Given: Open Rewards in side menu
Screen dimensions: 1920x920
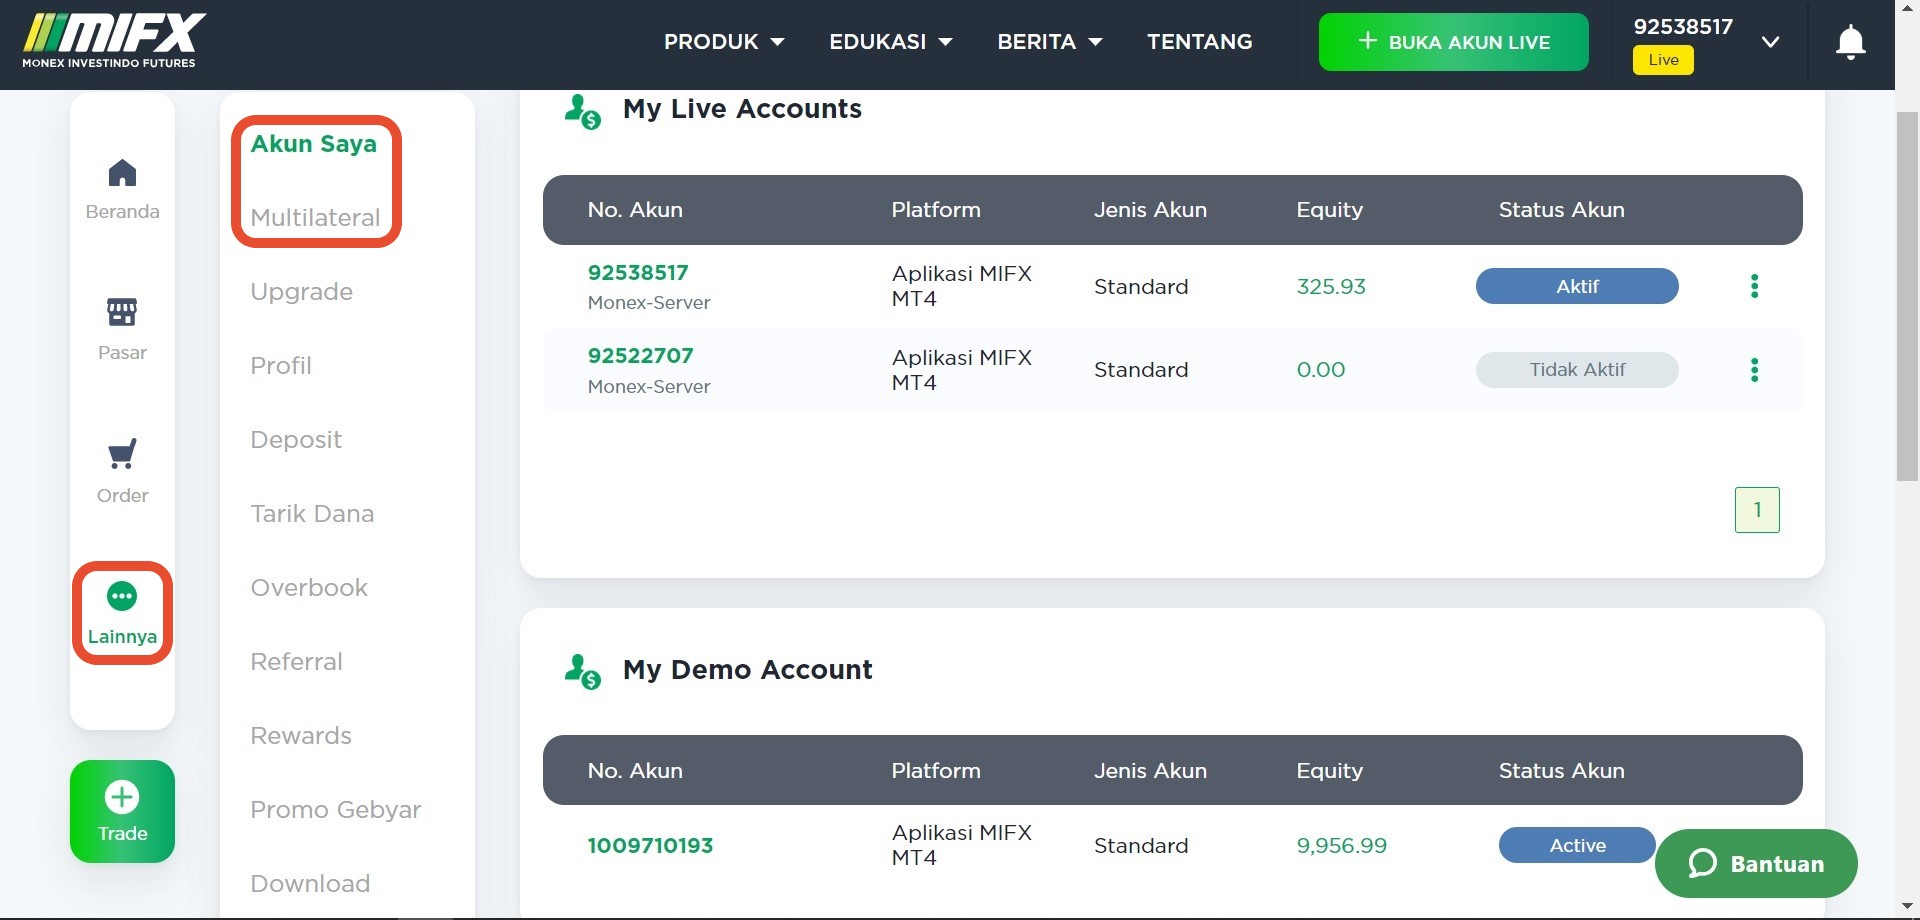Looking at the screenshot, I should 301,736.
